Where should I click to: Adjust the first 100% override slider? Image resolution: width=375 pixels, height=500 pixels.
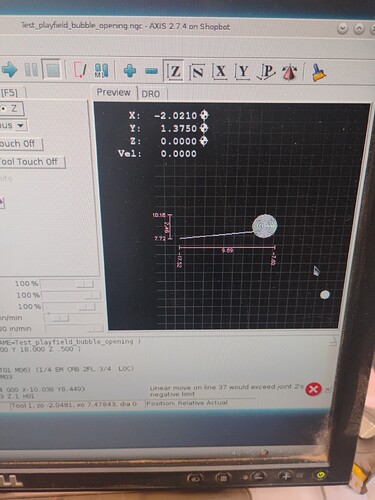[x=67, y=284]
